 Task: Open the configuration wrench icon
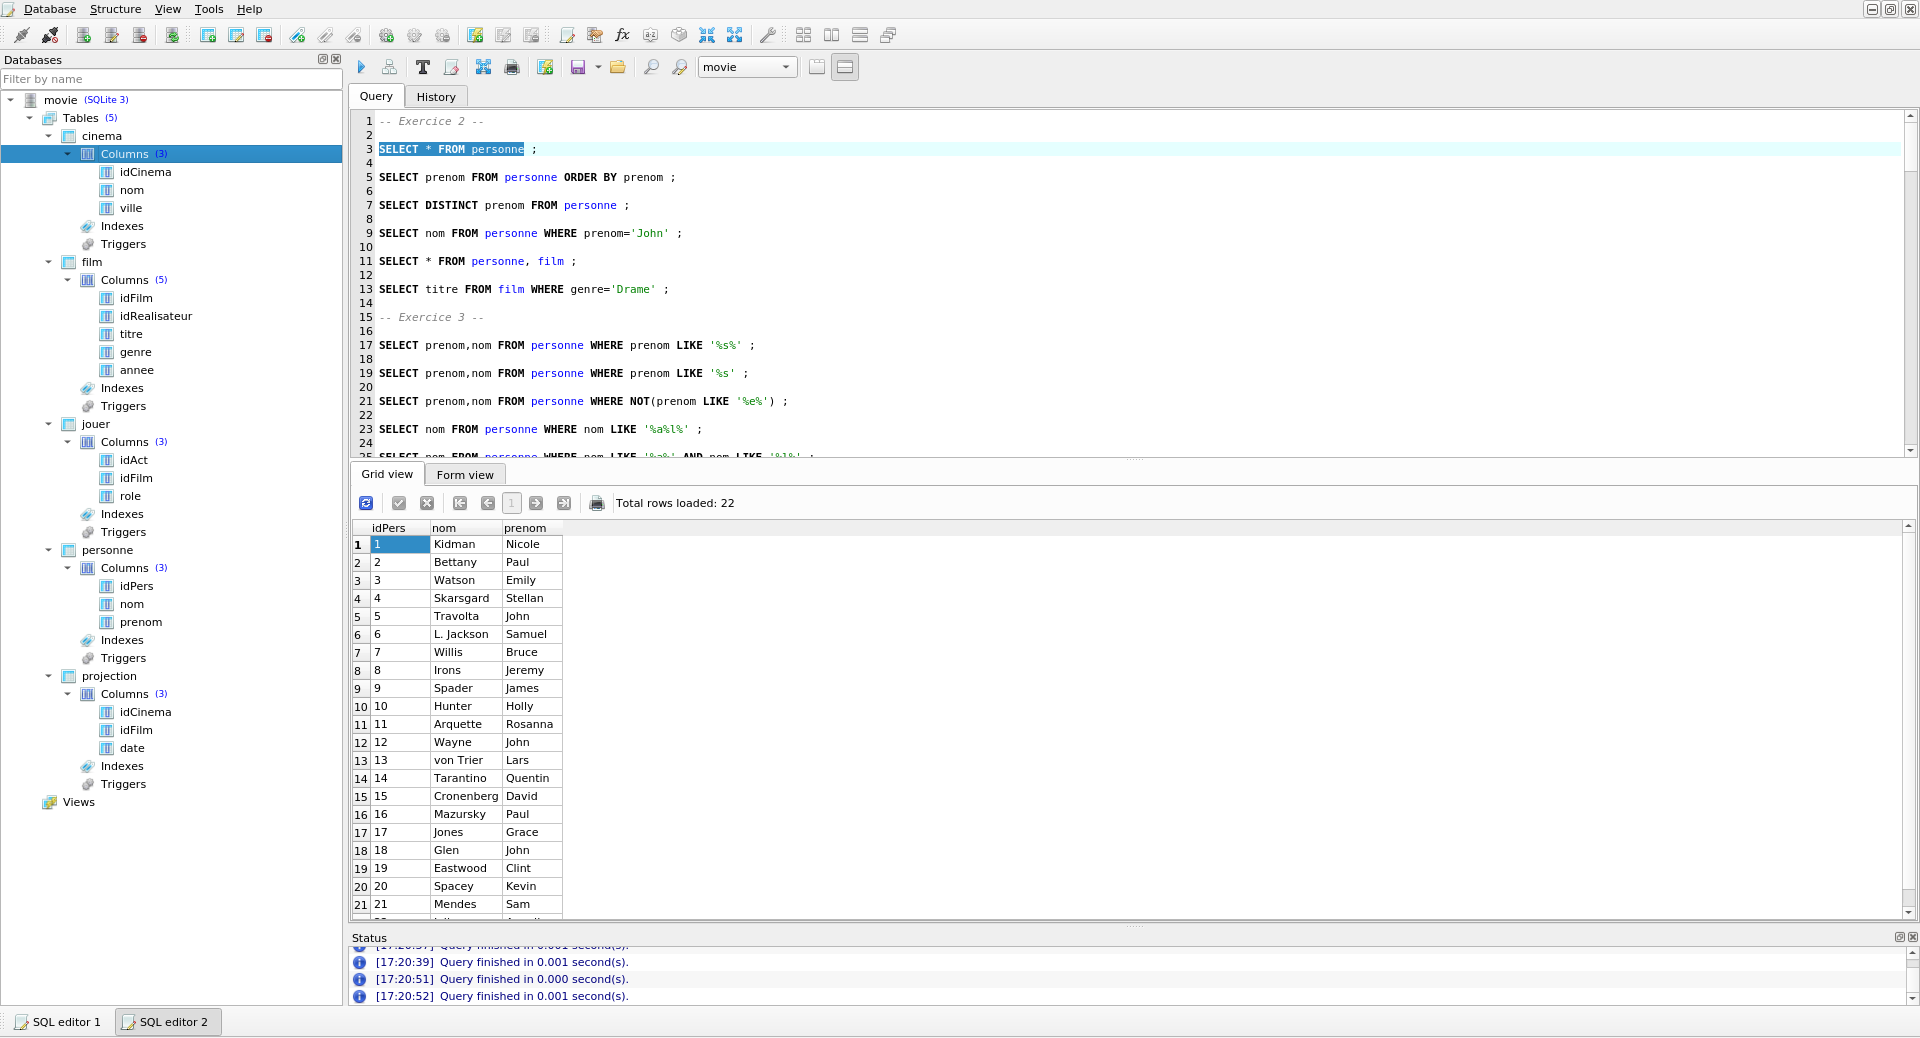click(x=768, y=35)
